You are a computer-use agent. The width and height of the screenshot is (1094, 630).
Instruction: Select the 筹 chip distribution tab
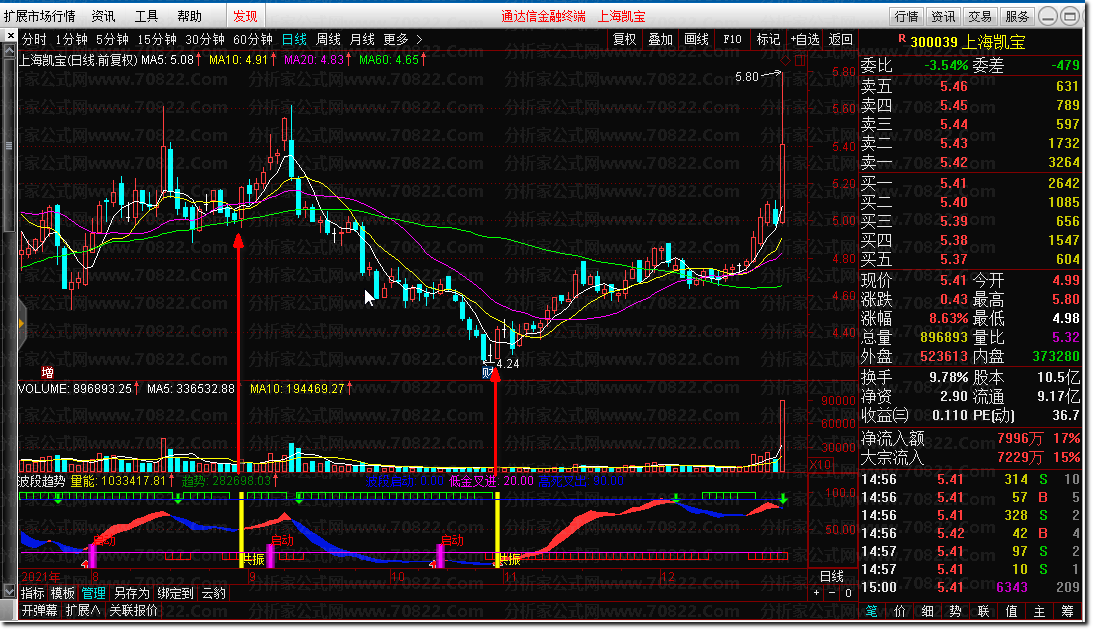(1067, 611)
